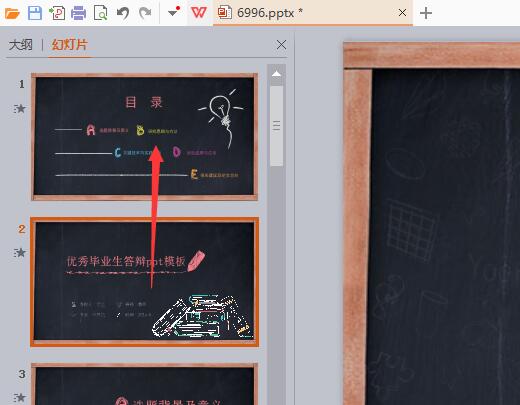The height and width of the screenshot is (405, 520).
Task: Add a new tab with the plus button
Action: pyautogui.click(x=426, y=13)
